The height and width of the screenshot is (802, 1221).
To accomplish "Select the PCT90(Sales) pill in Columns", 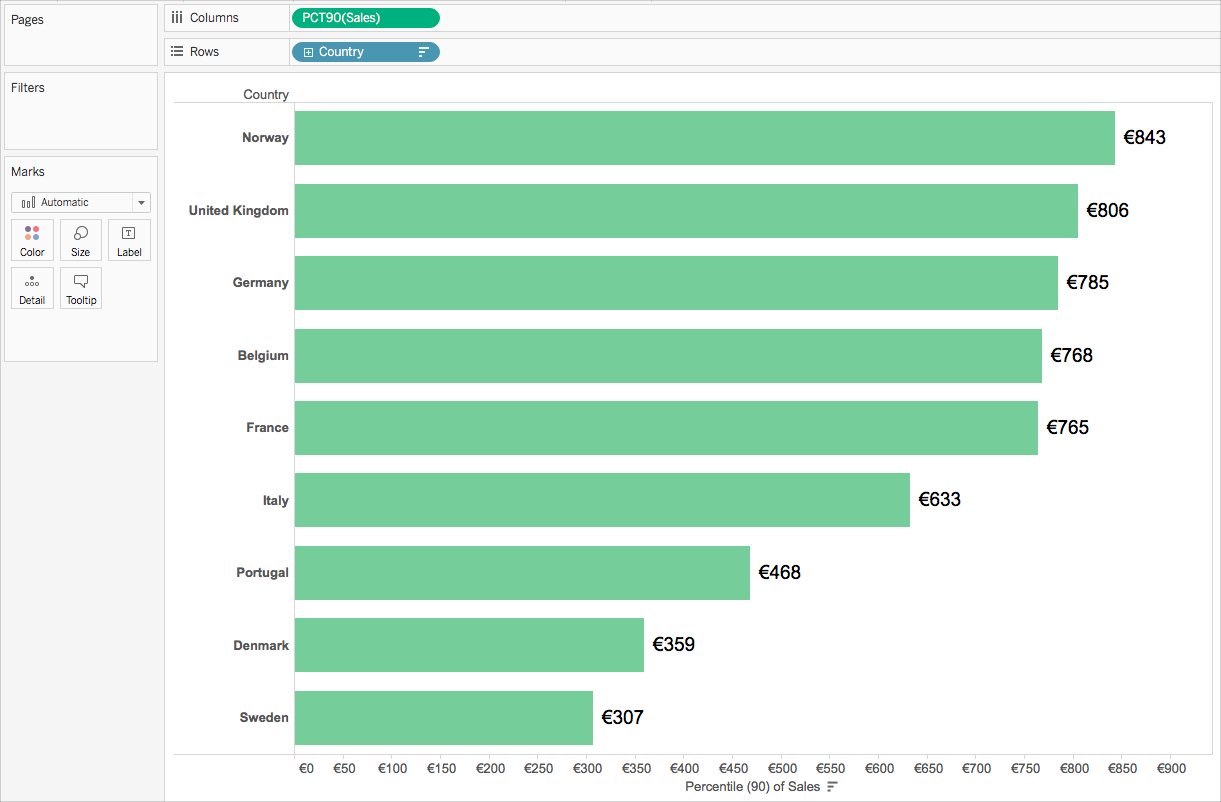I will (365, 18).
